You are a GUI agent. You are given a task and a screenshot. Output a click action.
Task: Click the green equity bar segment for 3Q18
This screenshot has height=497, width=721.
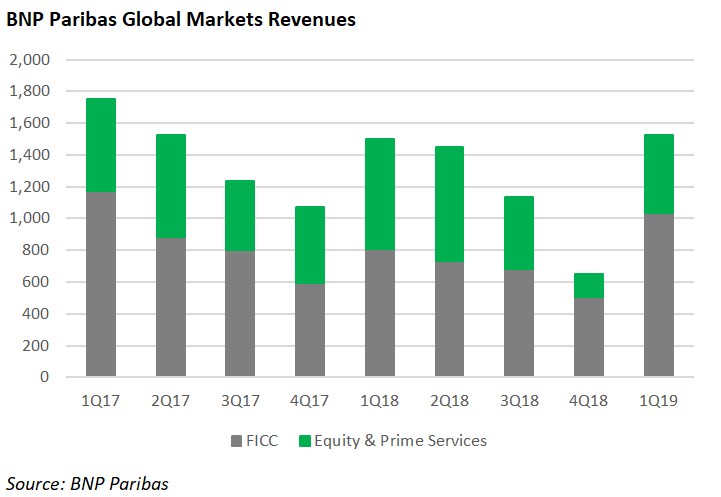[519, 233]
